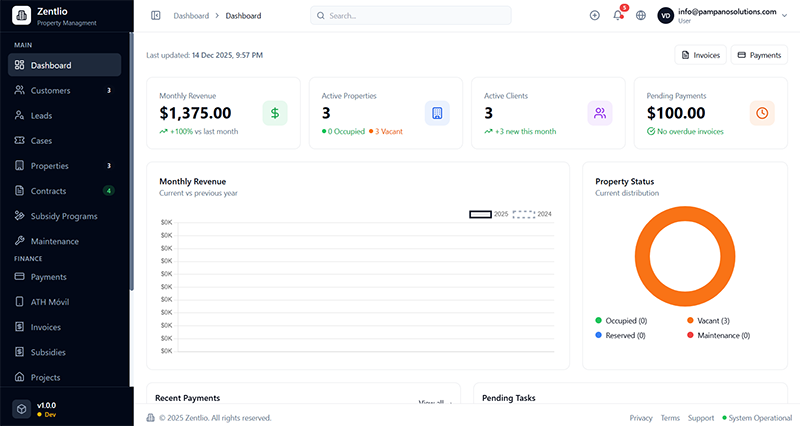
Task: Click the Monthly Revenue dollar icon
Action: 275,113
